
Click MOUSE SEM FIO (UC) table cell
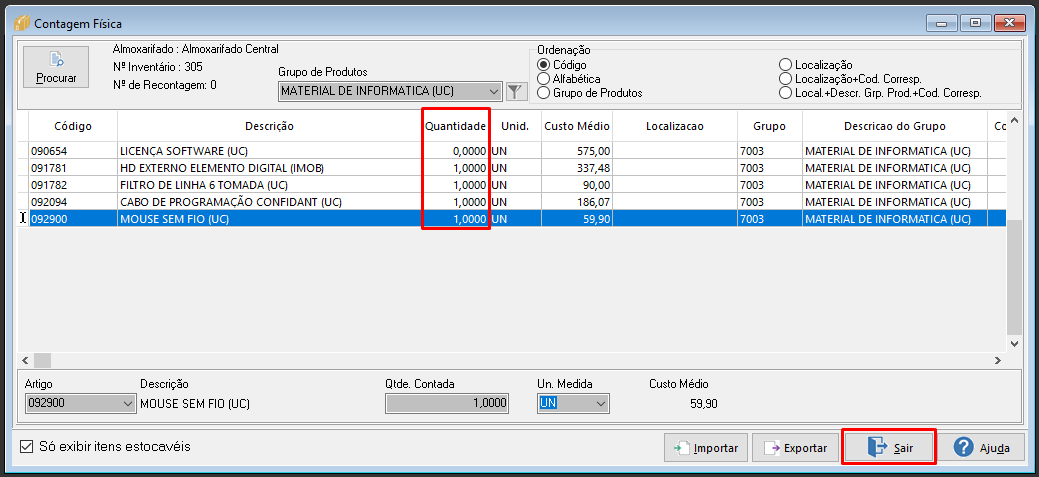[x=270, y=219]
